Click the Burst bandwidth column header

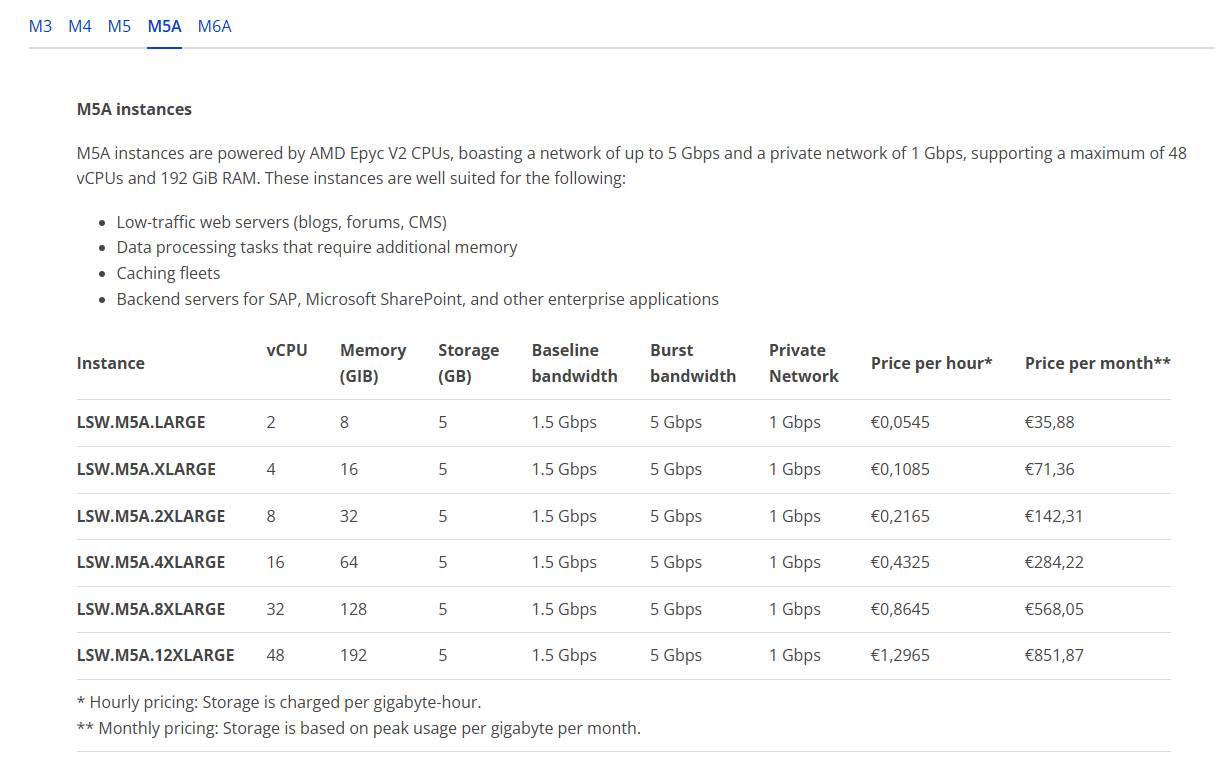click(x=693, y=363)
